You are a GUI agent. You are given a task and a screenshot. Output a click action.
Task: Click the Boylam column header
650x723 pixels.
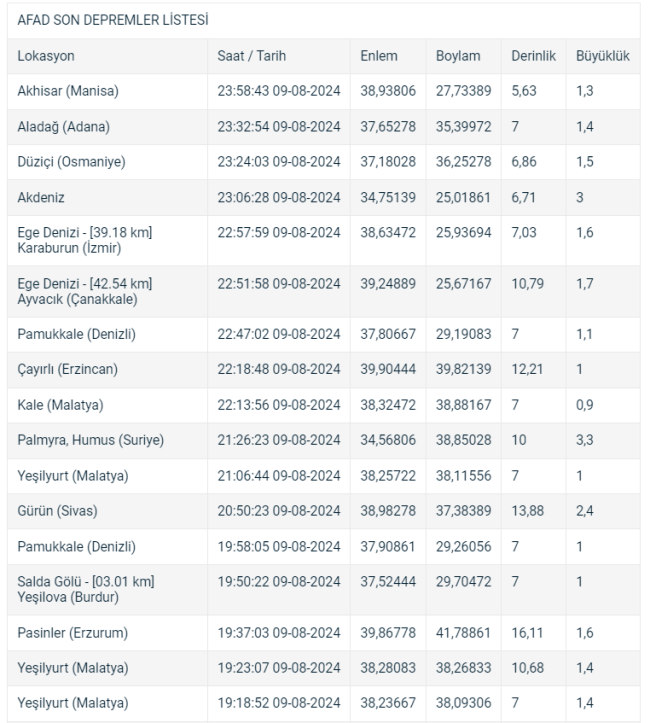[458, 56]
